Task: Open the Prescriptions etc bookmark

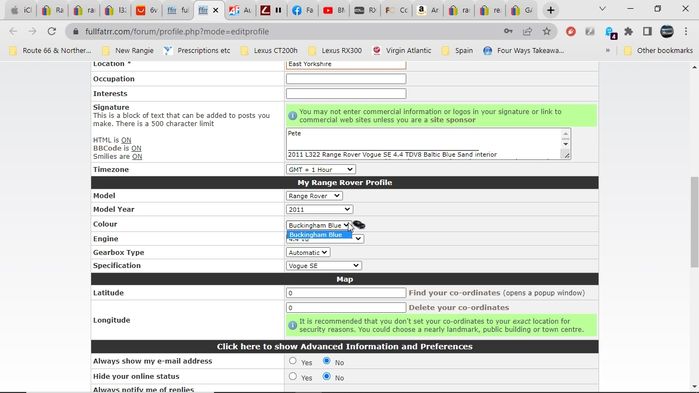Action: pyautogui.click(x=197, y=51)
